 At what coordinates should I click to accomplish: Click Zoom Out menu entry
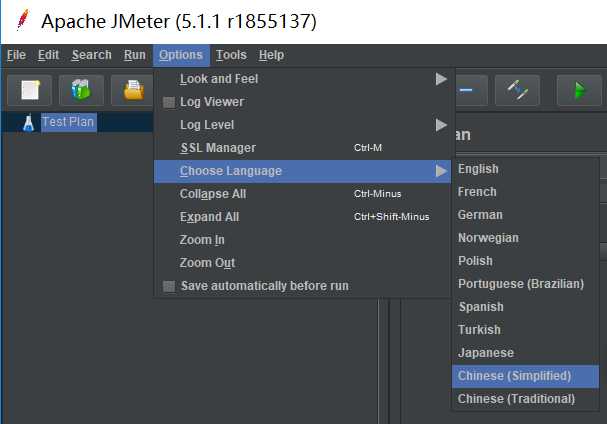point(302,263)
